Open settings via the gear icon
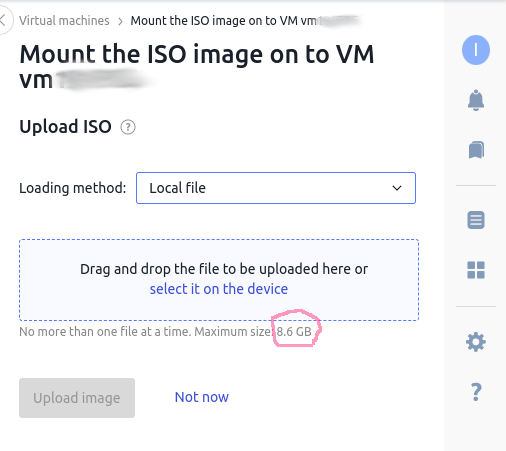This screenshot has width=506, height=451. [x=476, y=342]
